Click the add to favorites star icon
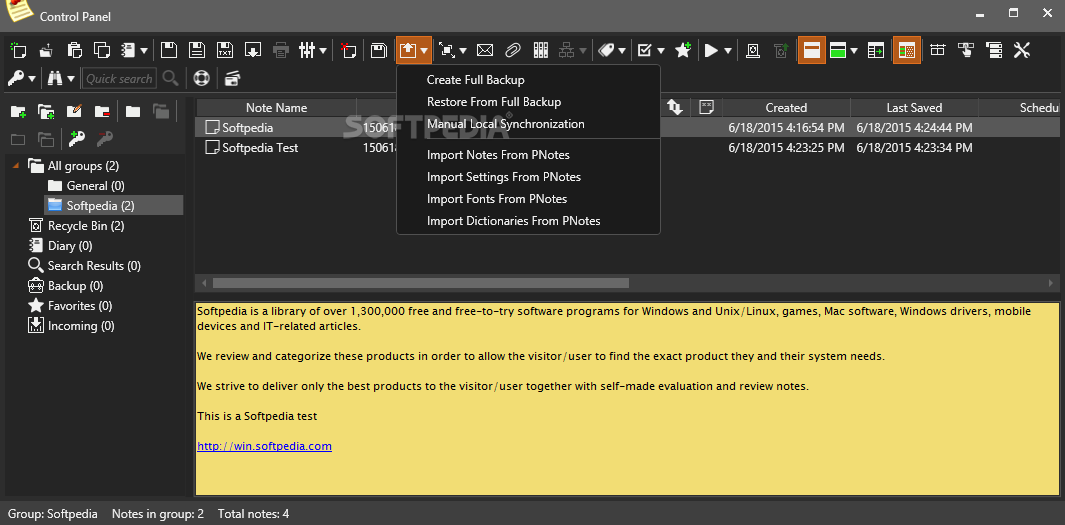 tap(683, 50)
